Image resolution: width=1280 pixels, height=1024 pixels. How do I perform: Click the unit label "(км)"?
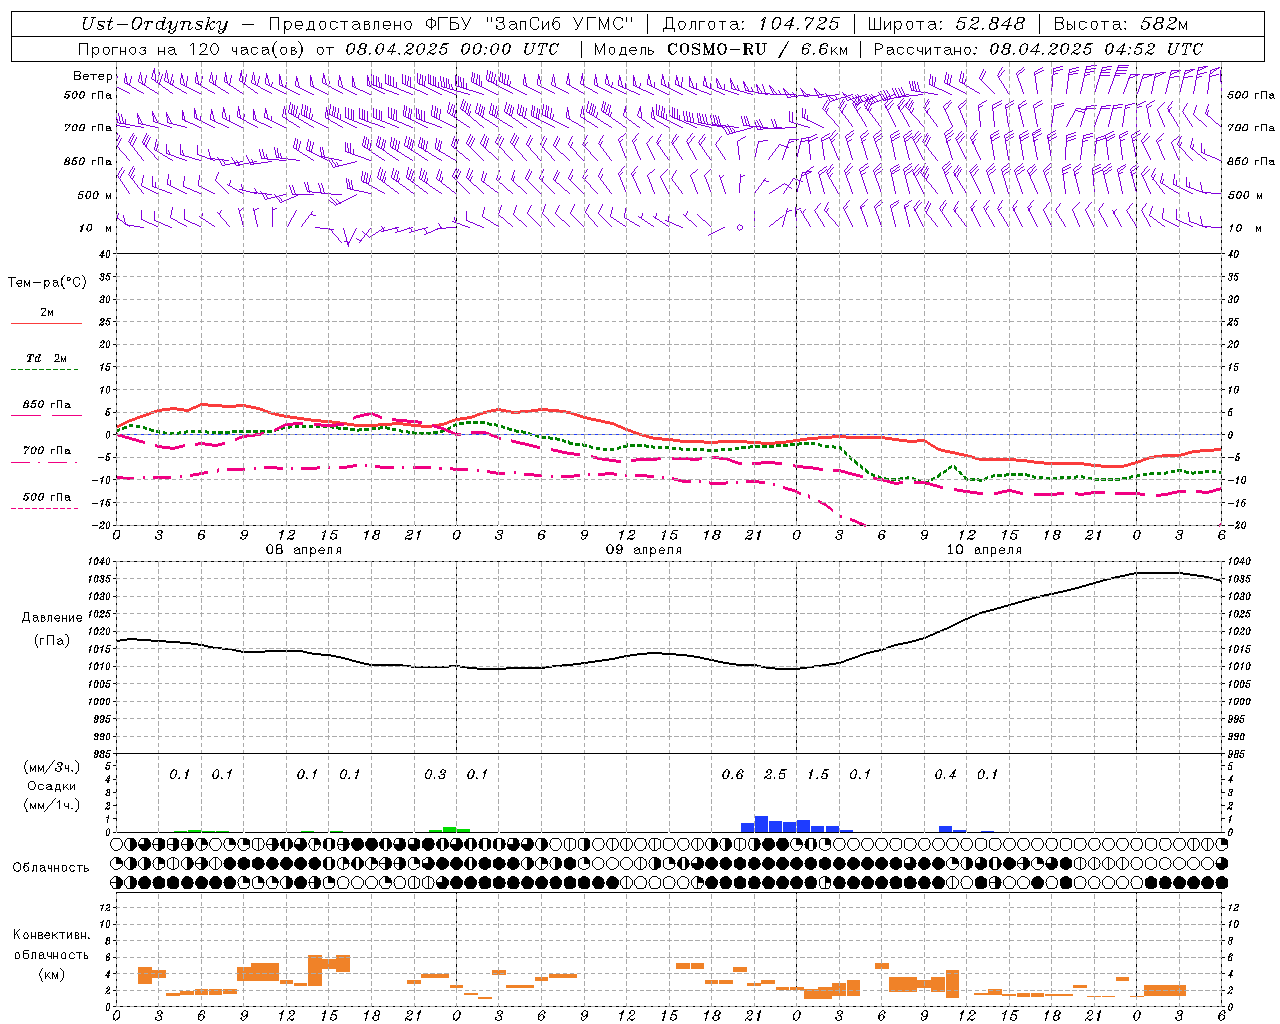[52, 973]
